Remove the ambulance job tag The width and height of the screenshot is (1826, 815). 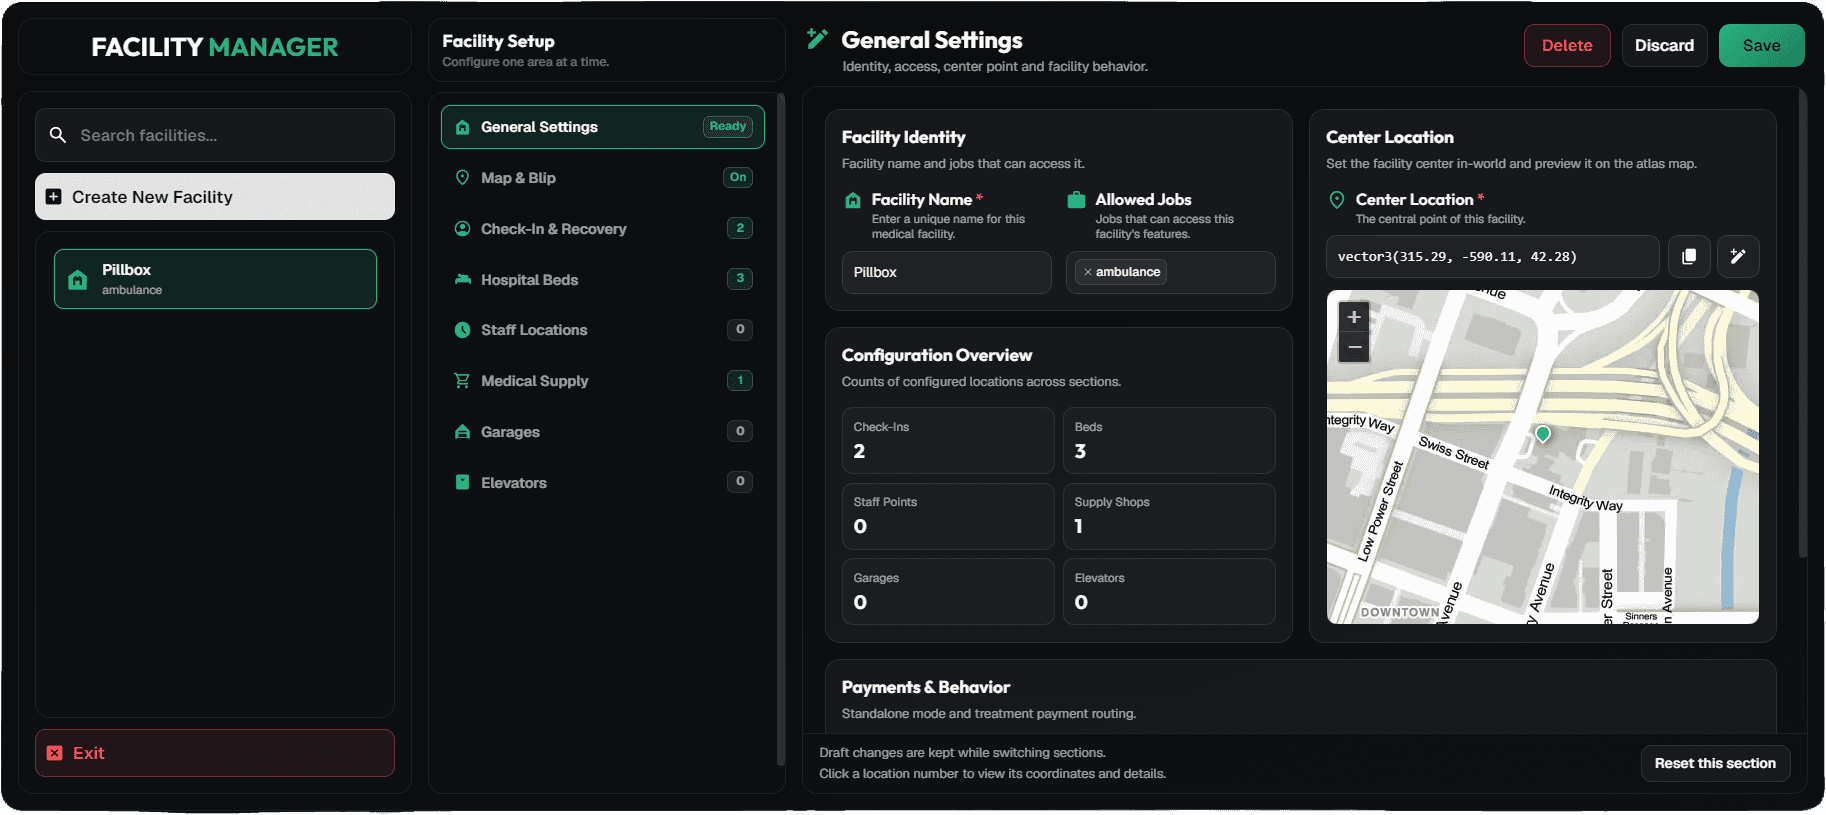[x=1088, y=272]
